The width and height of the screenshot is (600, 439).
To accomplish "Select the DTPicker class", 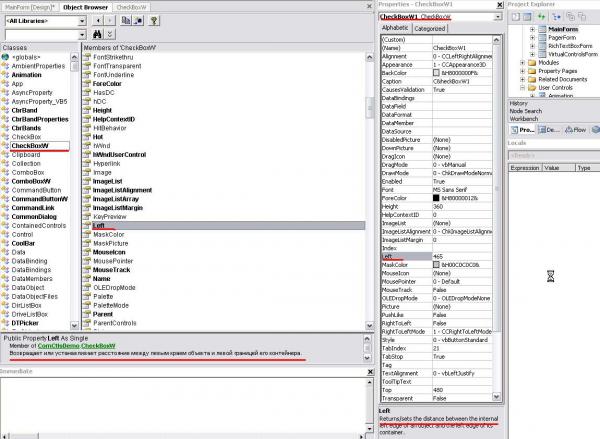I will [25, 323].
